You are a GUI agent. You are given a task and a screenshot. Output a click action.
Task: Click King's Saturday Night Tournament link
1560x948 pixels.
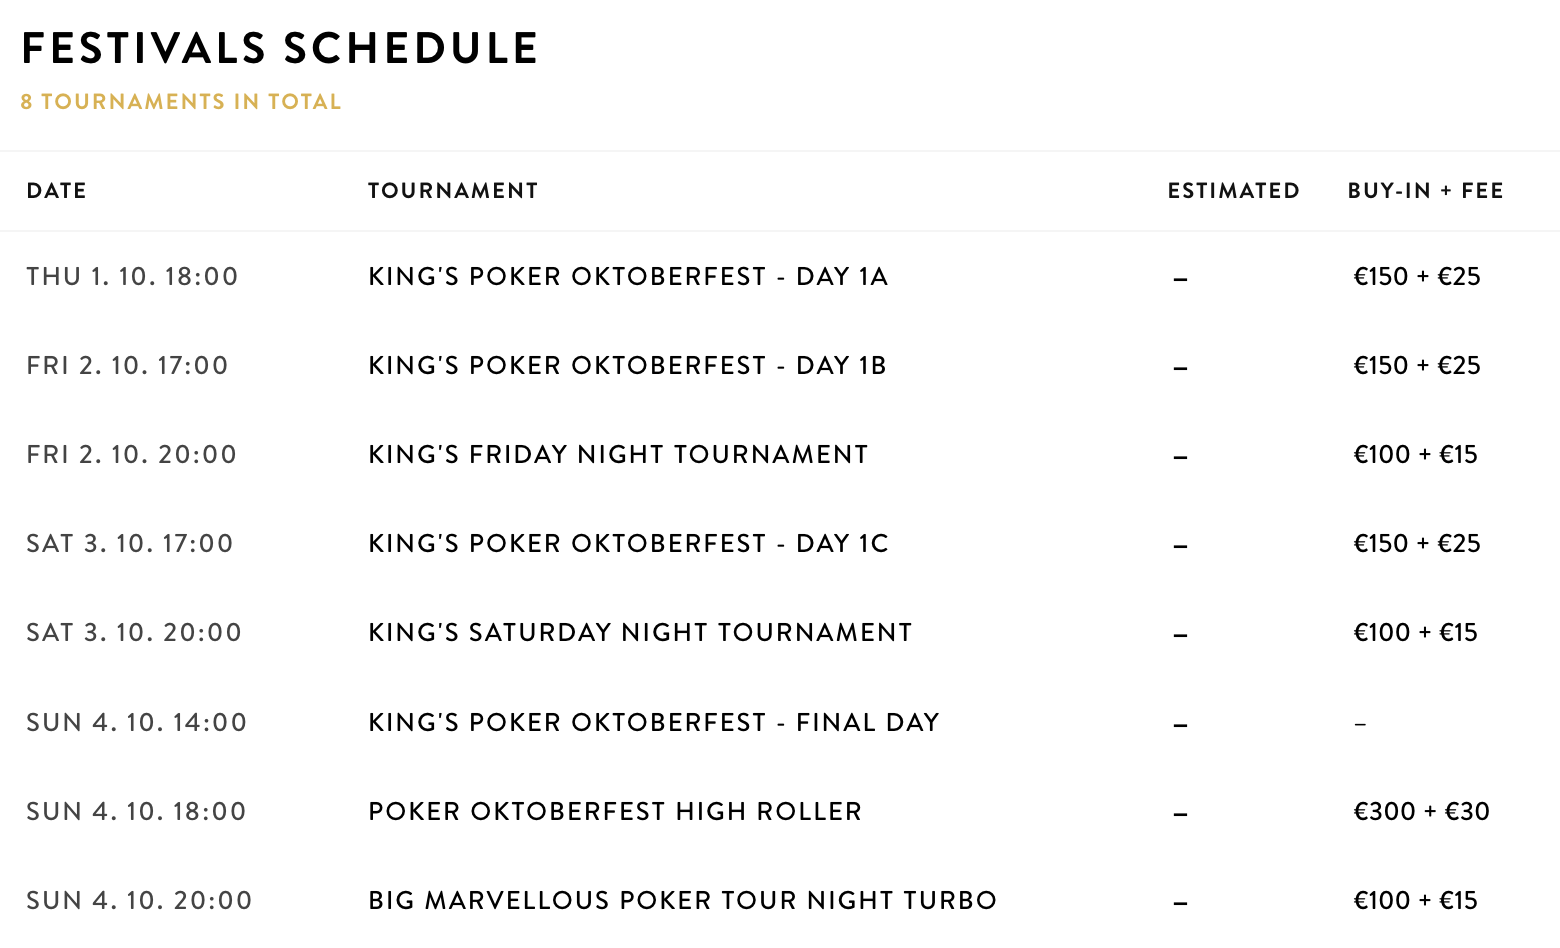tap(639, 633)
